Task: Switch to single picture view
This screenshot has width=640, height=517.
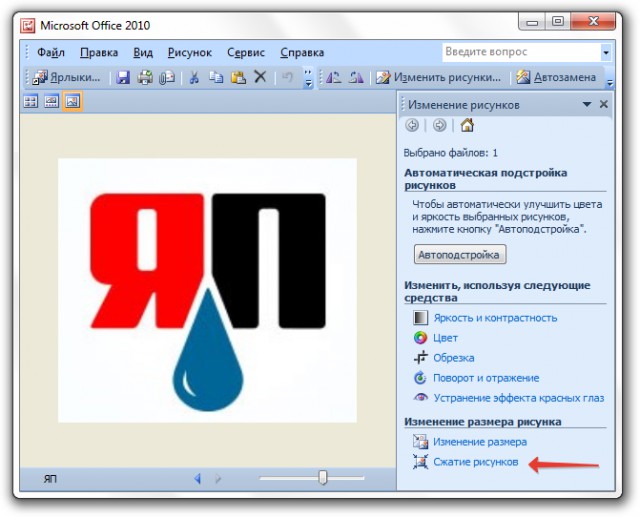Action: point(72,101)
